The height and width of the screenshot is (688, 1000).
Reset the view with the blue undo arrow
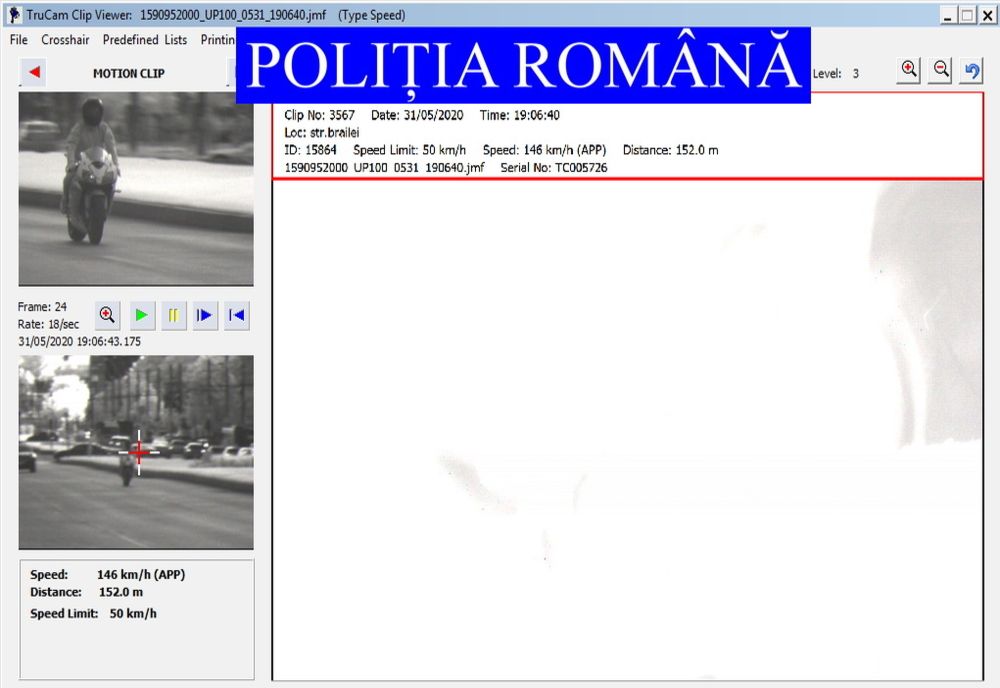970,69
